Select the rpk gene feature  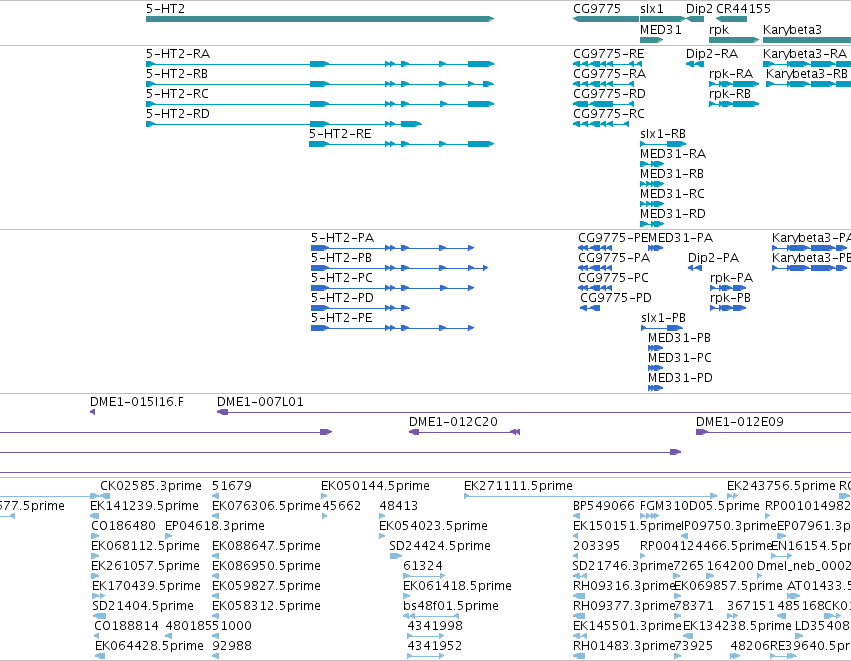click(x=734, y=40)
